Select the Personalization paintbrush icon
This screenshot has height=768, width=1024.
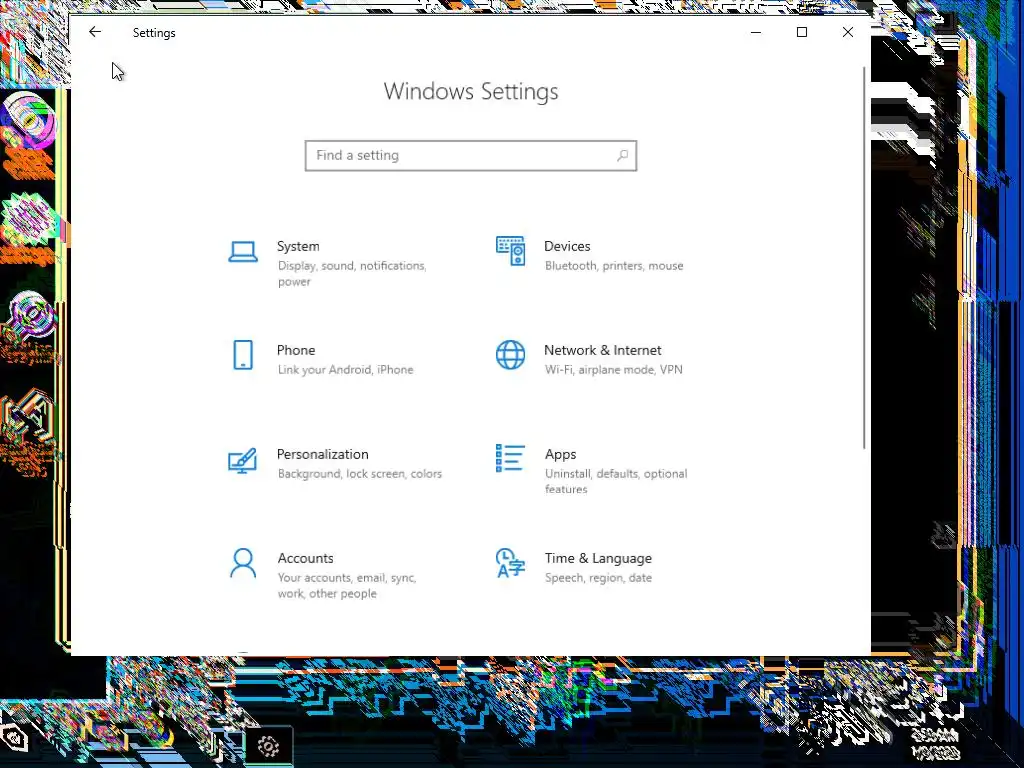pos(243,460)
